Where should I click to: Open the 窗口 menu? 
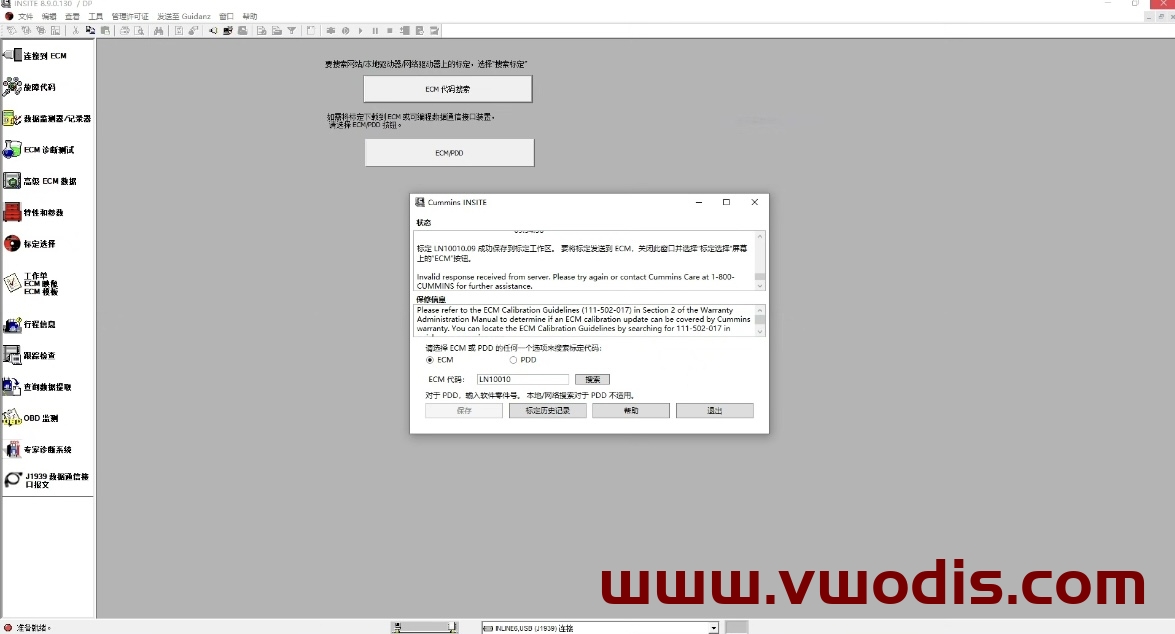point(226,16)
